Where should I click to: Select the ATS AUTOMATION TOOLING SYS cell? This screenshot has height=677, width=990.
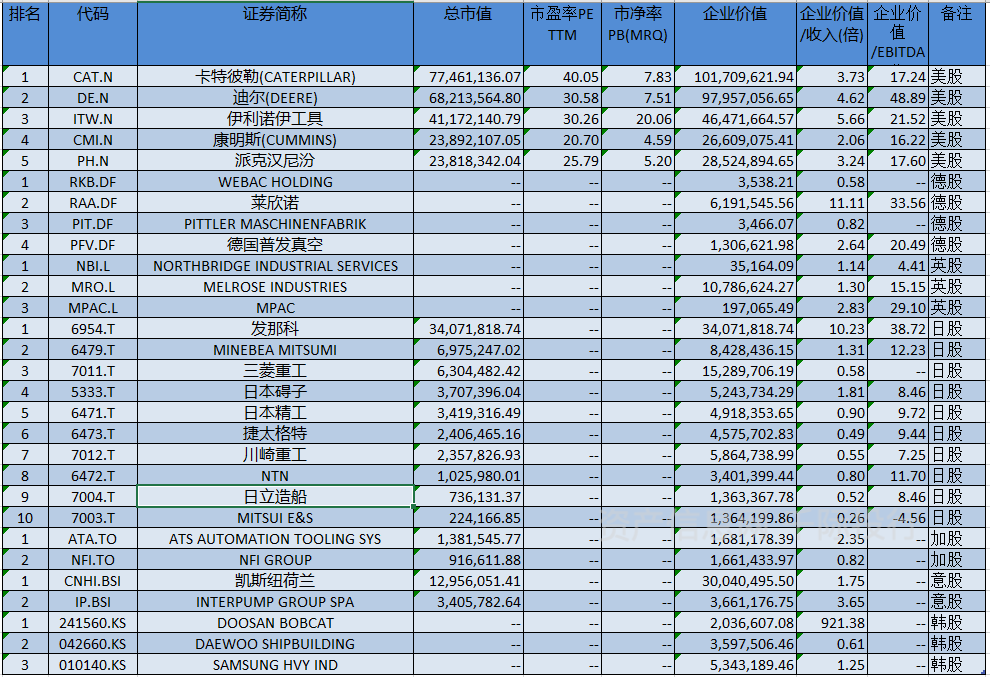[x=275, y=539]
